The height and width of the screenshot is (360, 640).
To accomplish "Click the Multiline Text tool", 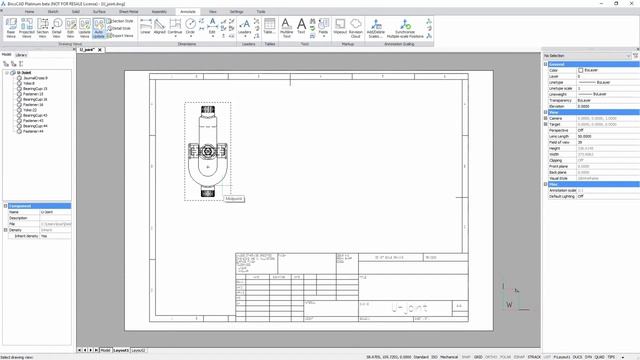I will tap(287, 28).
